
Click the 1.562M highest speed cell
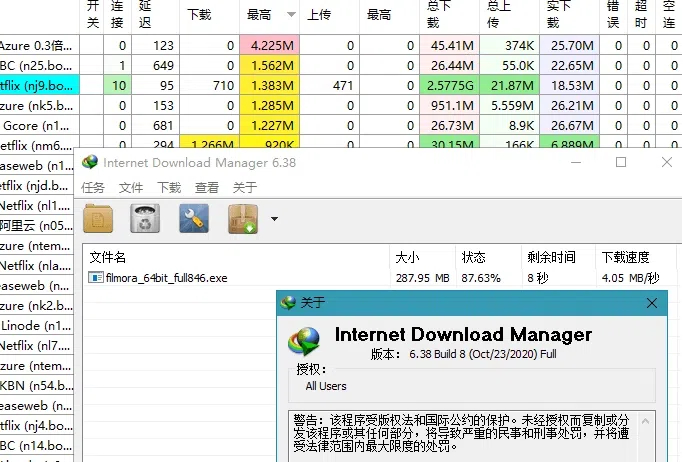269,65
